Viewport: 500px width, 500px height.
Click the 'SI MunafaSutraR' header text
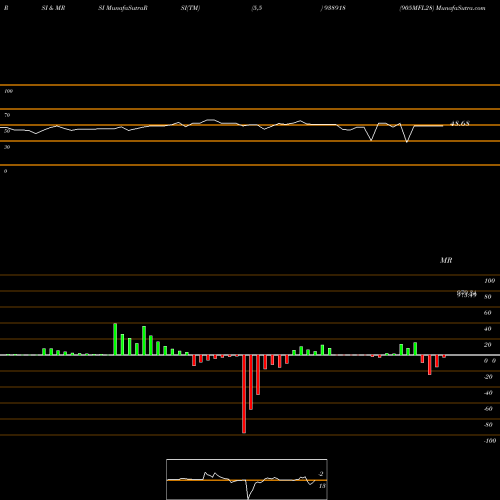123,8
